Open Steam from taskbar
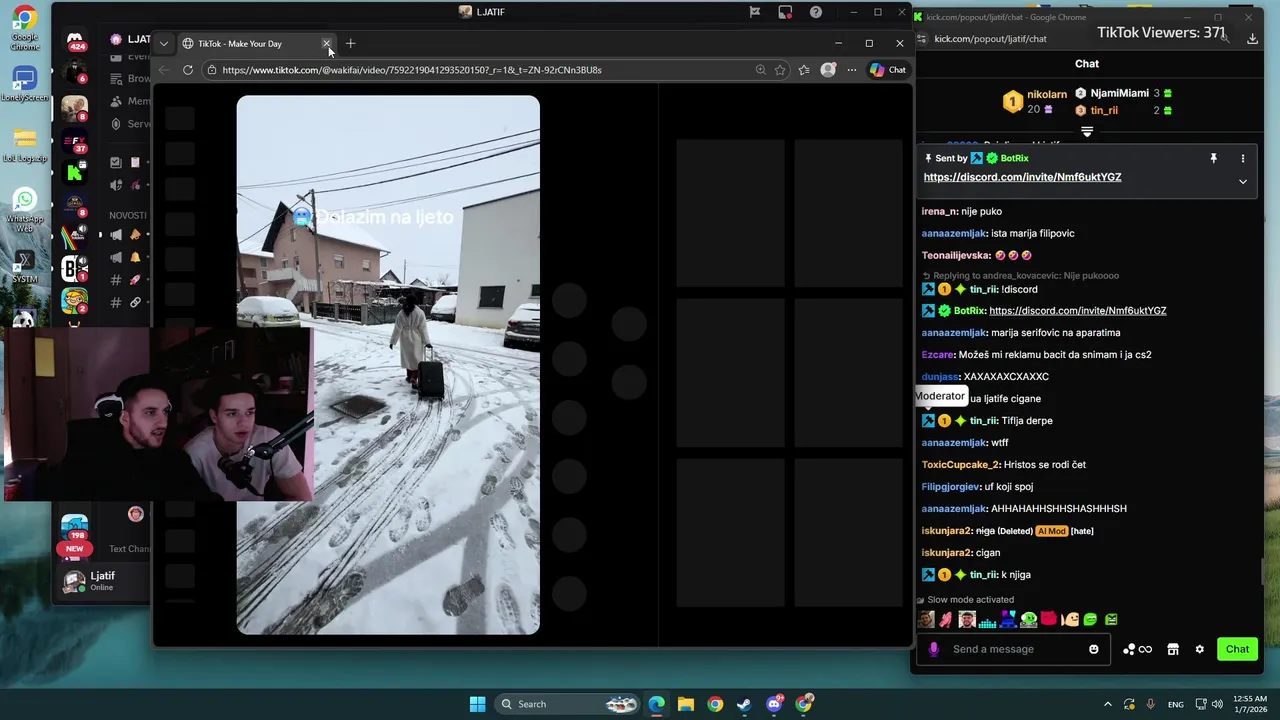The image size is (1280, 720). pos(744,704)
